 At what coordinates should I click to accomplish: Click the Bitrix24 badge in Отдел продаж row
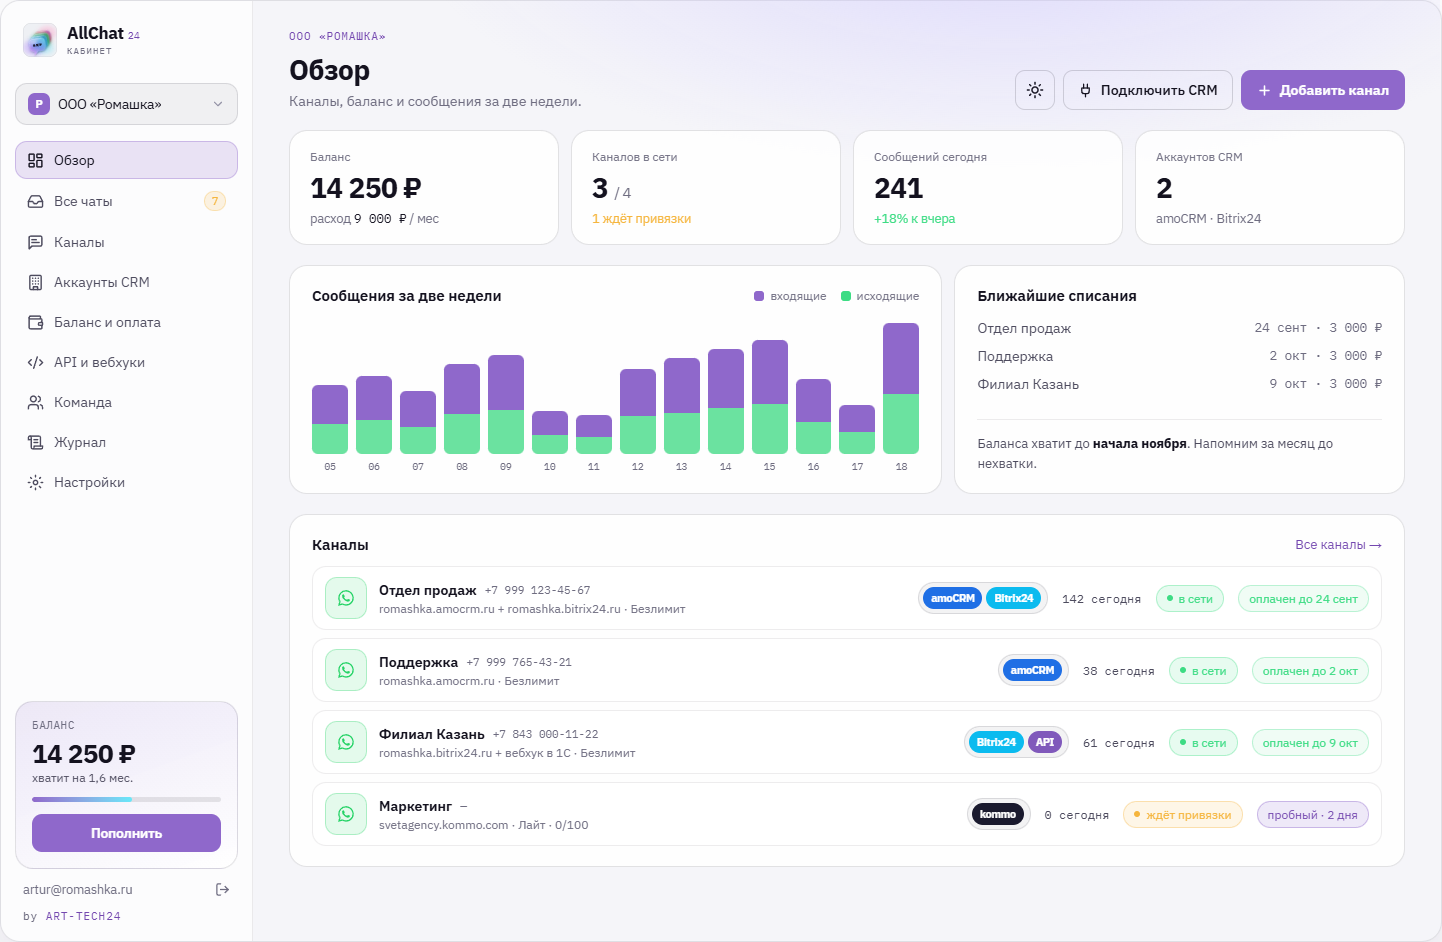tap(1014, 598)
